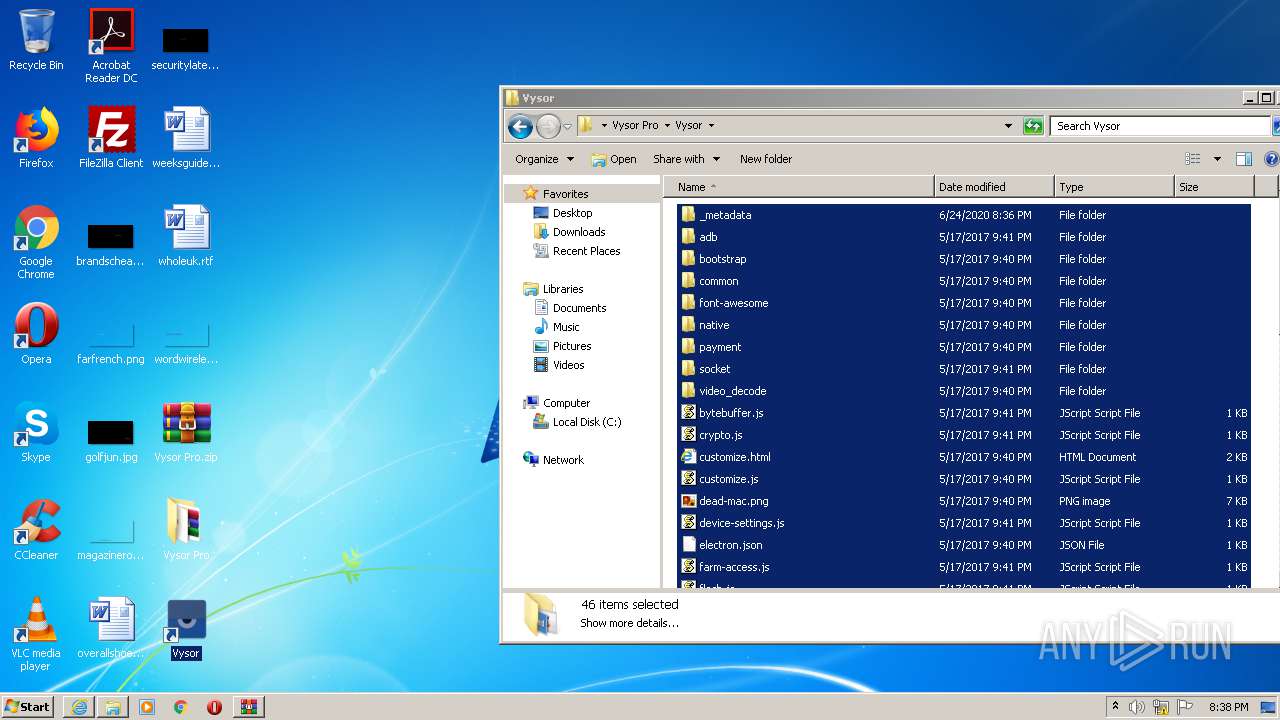Select the _metadata folder row
Viewport: 1280px width, 720px height.
tap(964, 215)
